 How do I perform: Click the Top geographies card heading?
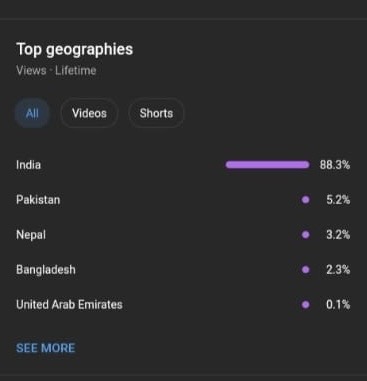[x=75, y=49]
